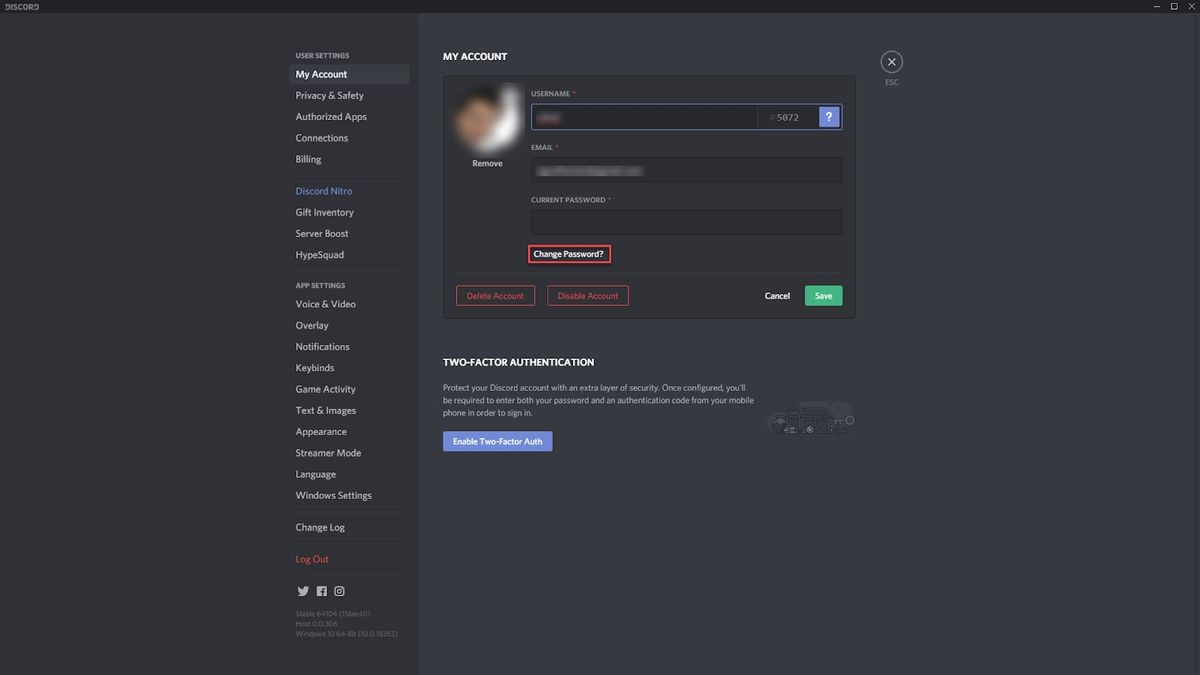The height and width of the screenshot is (675, 1200).
Task: Click the Current Password input field
Action: (x=686, y=221)
